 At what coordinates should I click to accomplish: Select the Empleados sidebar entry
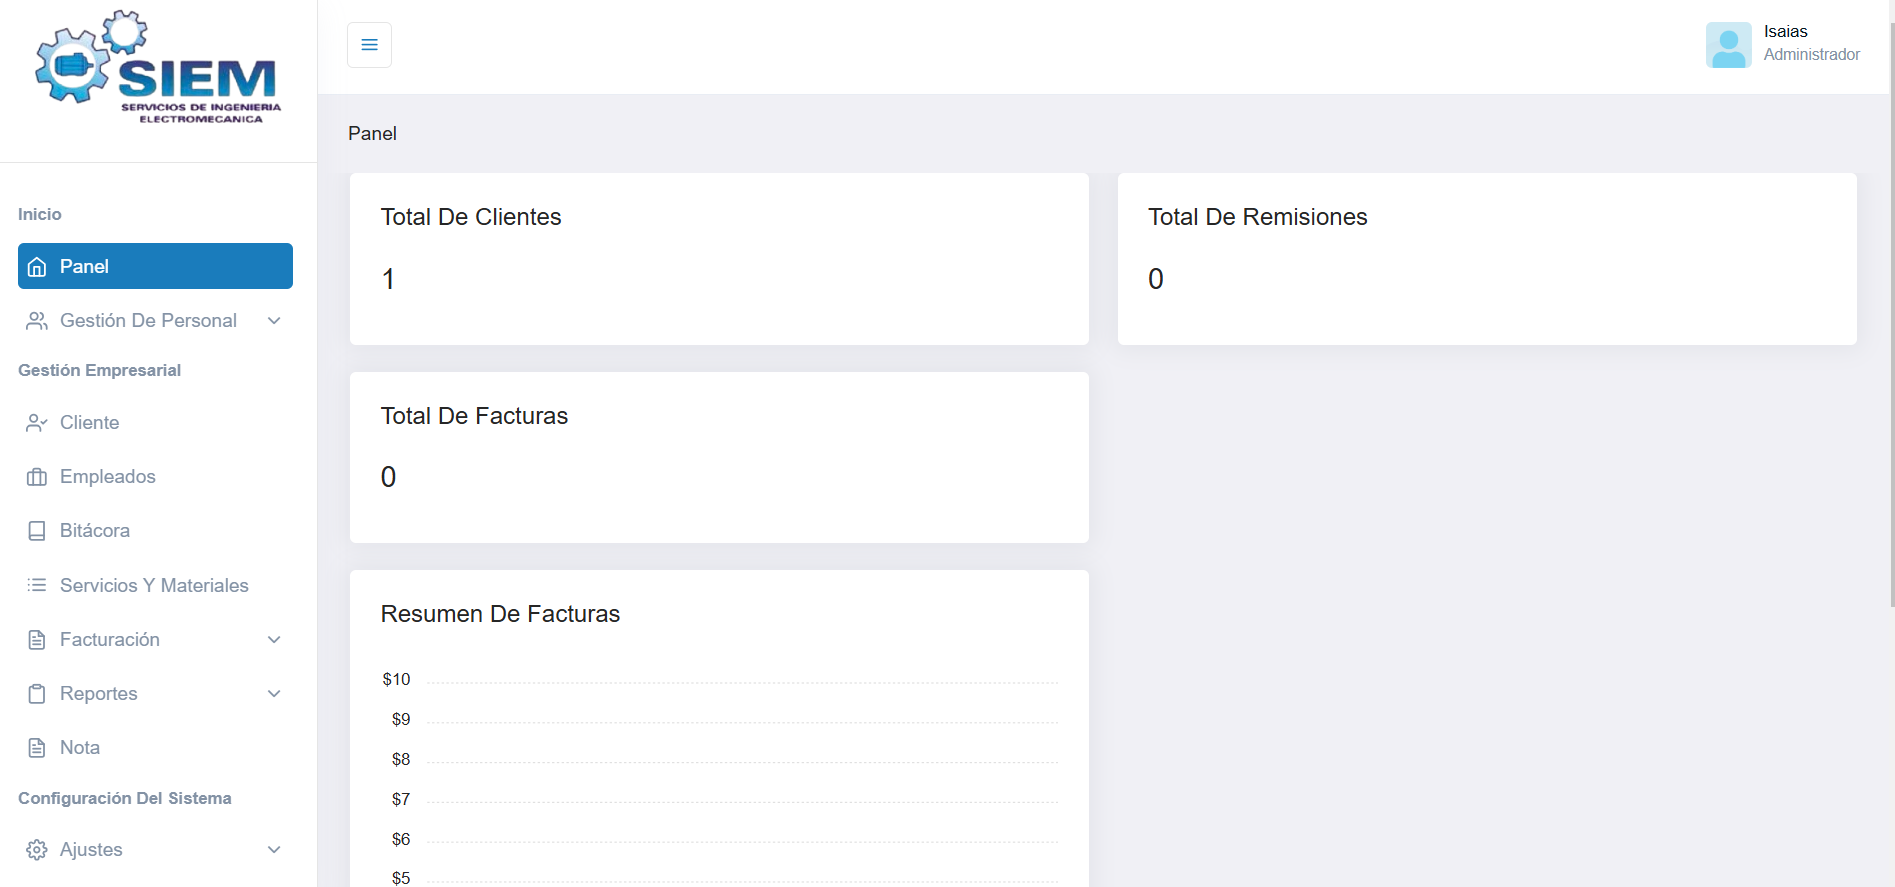click(108, 477)
